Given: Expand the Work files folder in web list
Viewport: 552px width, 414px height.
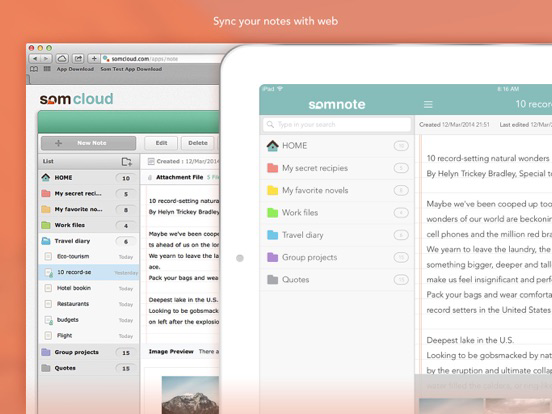Looking at the screenshot, I should pyautogui.click(x=46, y=225).
